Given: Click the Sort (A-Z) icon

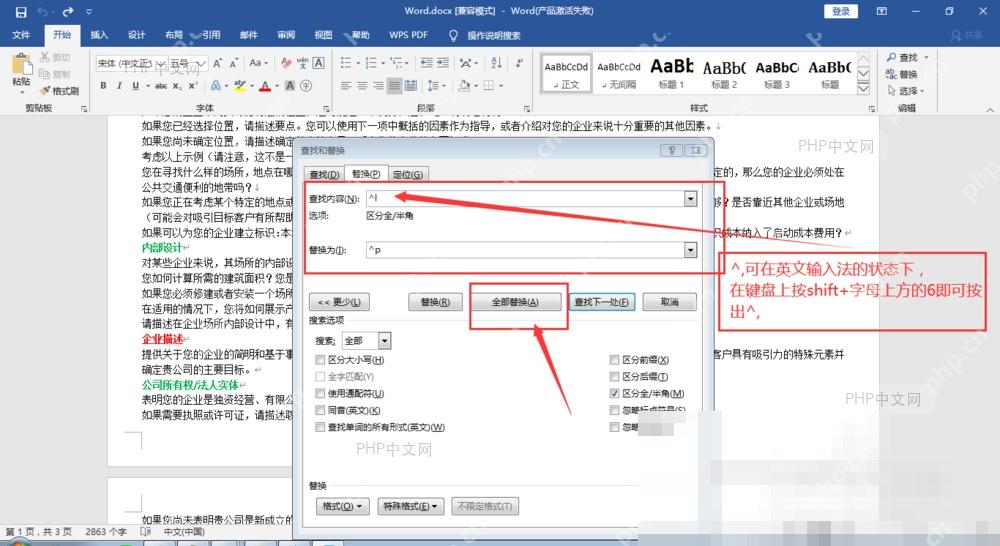Looking at the screenshot, I should click(496, 63).
